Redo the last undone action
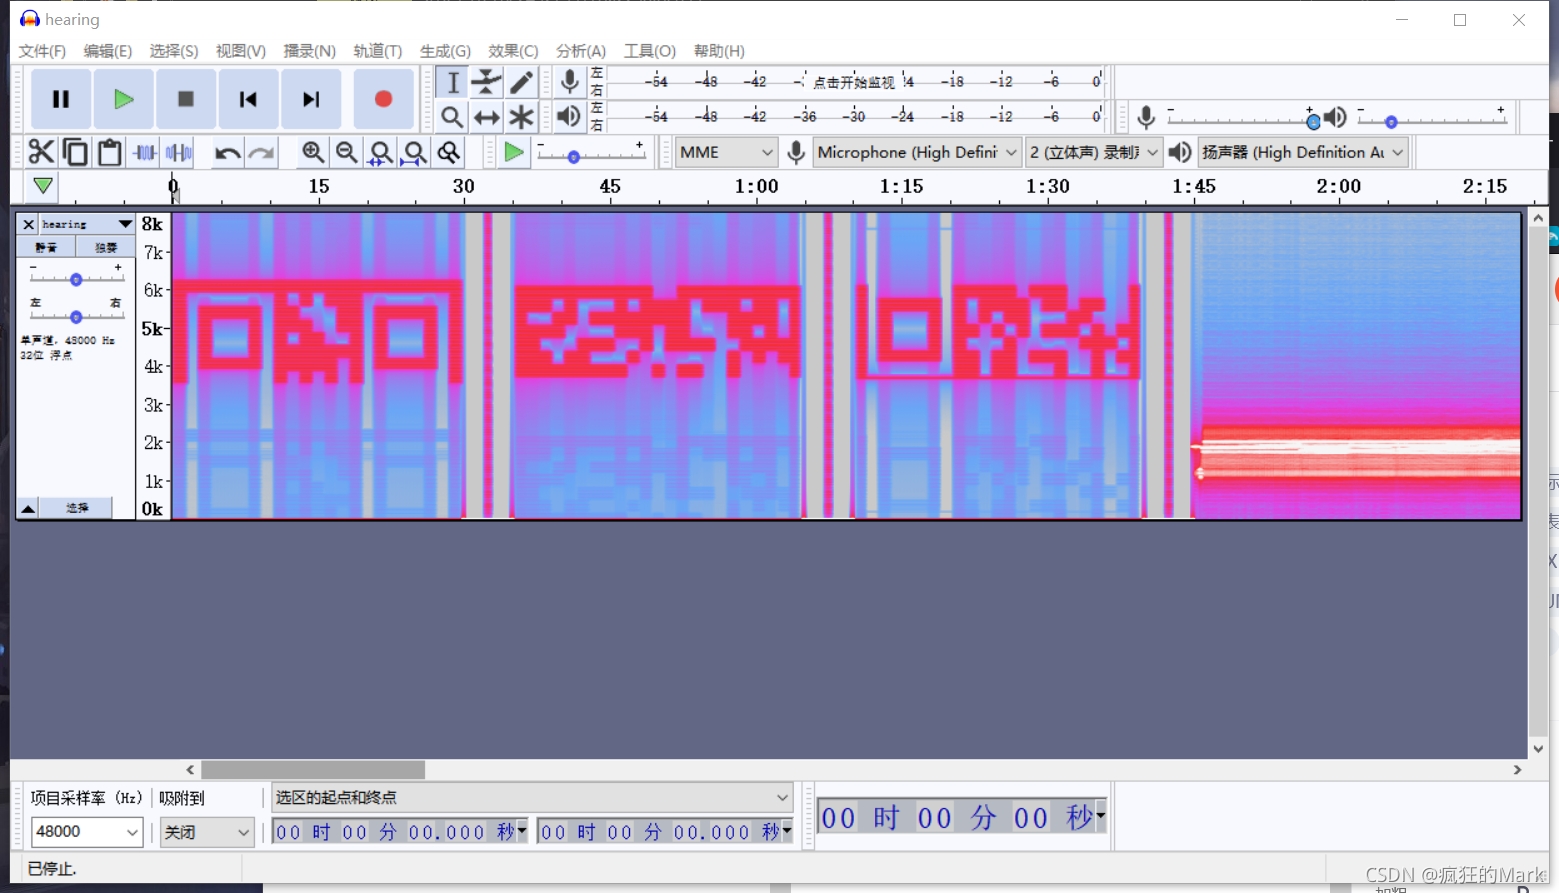This screenshot has height=893, width=1559. pos(261,152)
